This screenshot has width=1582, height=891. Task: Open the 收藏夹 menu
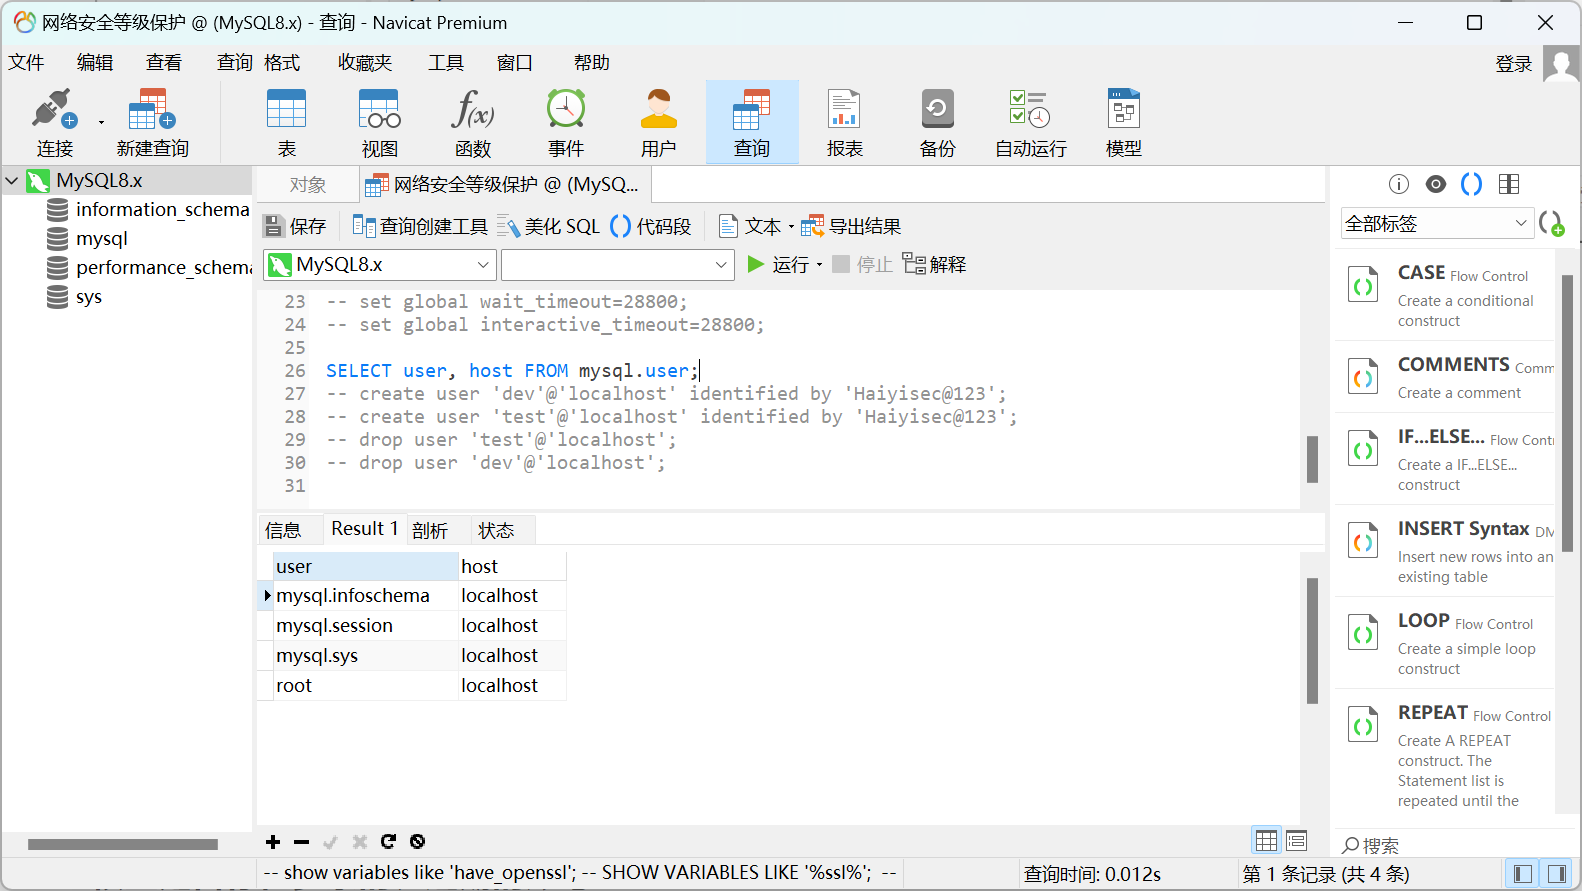(x=364, y=63)
